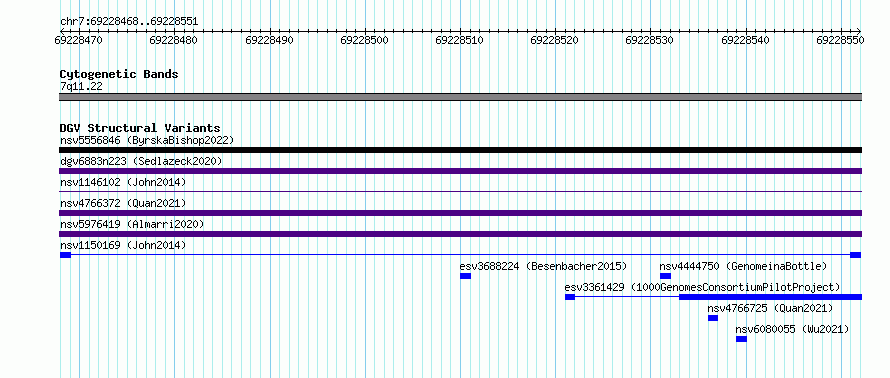
Task: Open the nsv1150169 (John2014) label
Action: (x=123, y=245)
